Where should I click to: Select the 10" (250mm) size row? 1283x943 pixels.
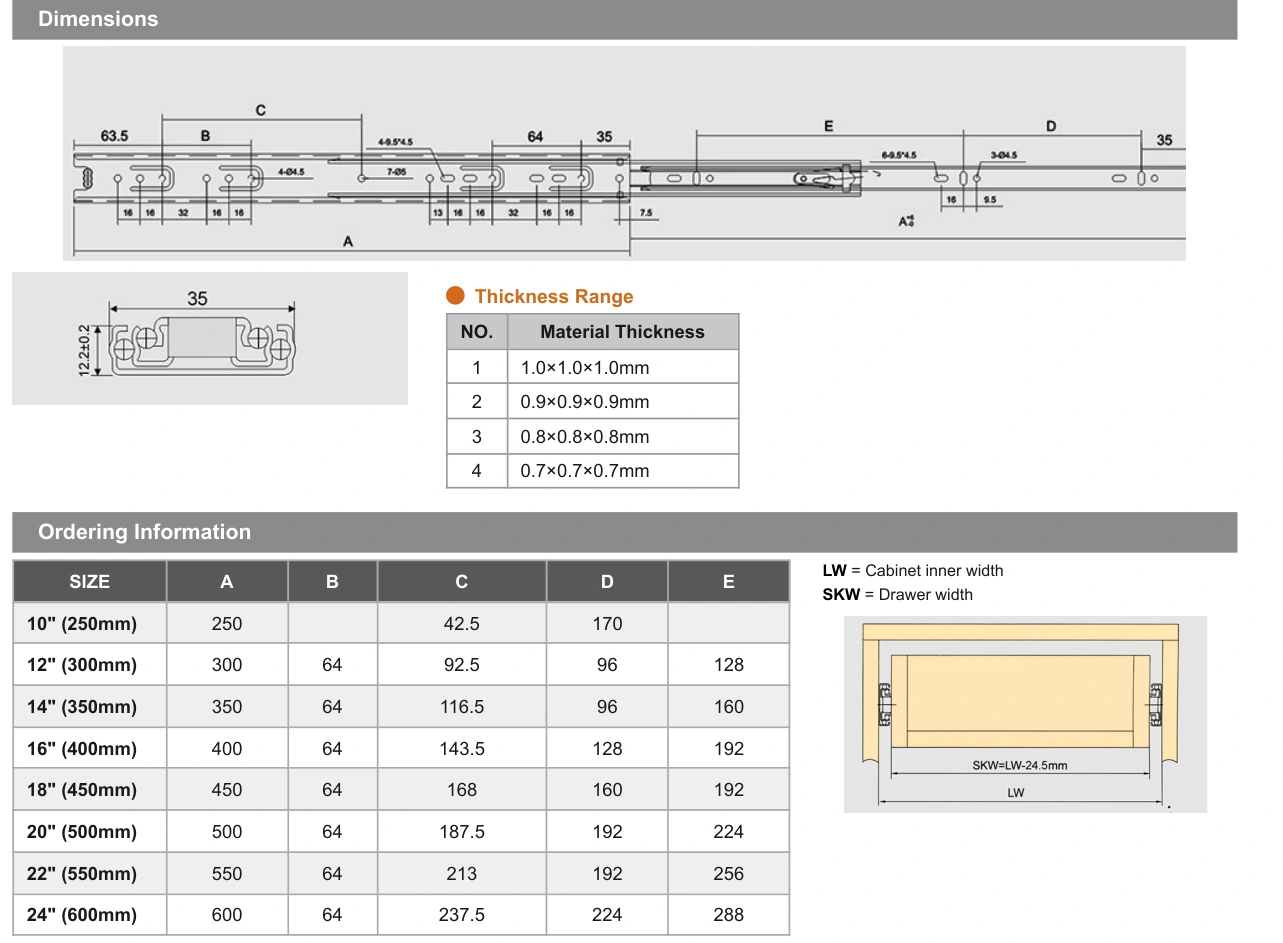401,623
